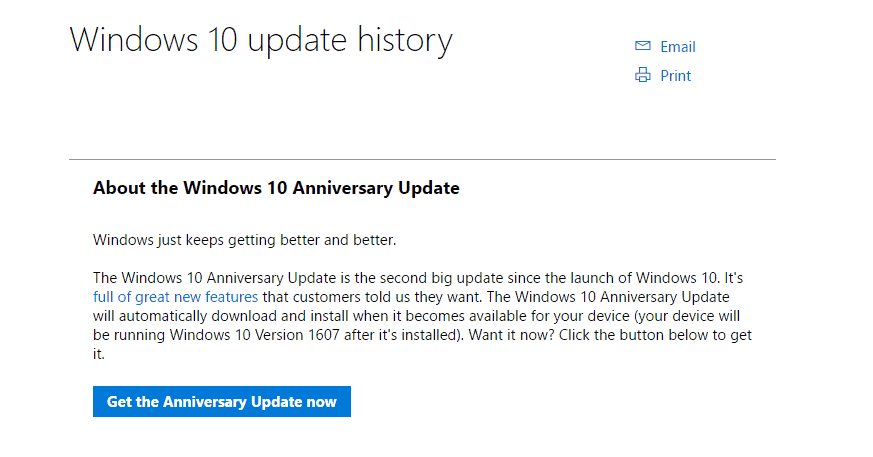Click the horizontal divider under the title
The height and width of the screenshot is (457, 873).
pyautogui.click(x=422, y=159)
